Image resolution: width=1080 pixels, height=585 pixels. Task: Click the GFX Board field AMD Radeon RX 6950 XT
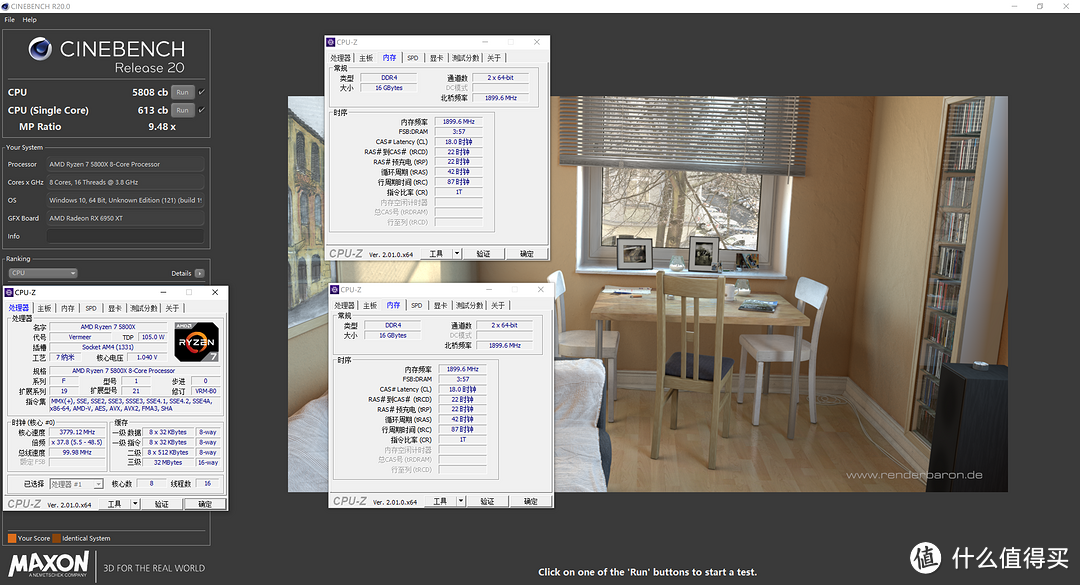(125, 218)
